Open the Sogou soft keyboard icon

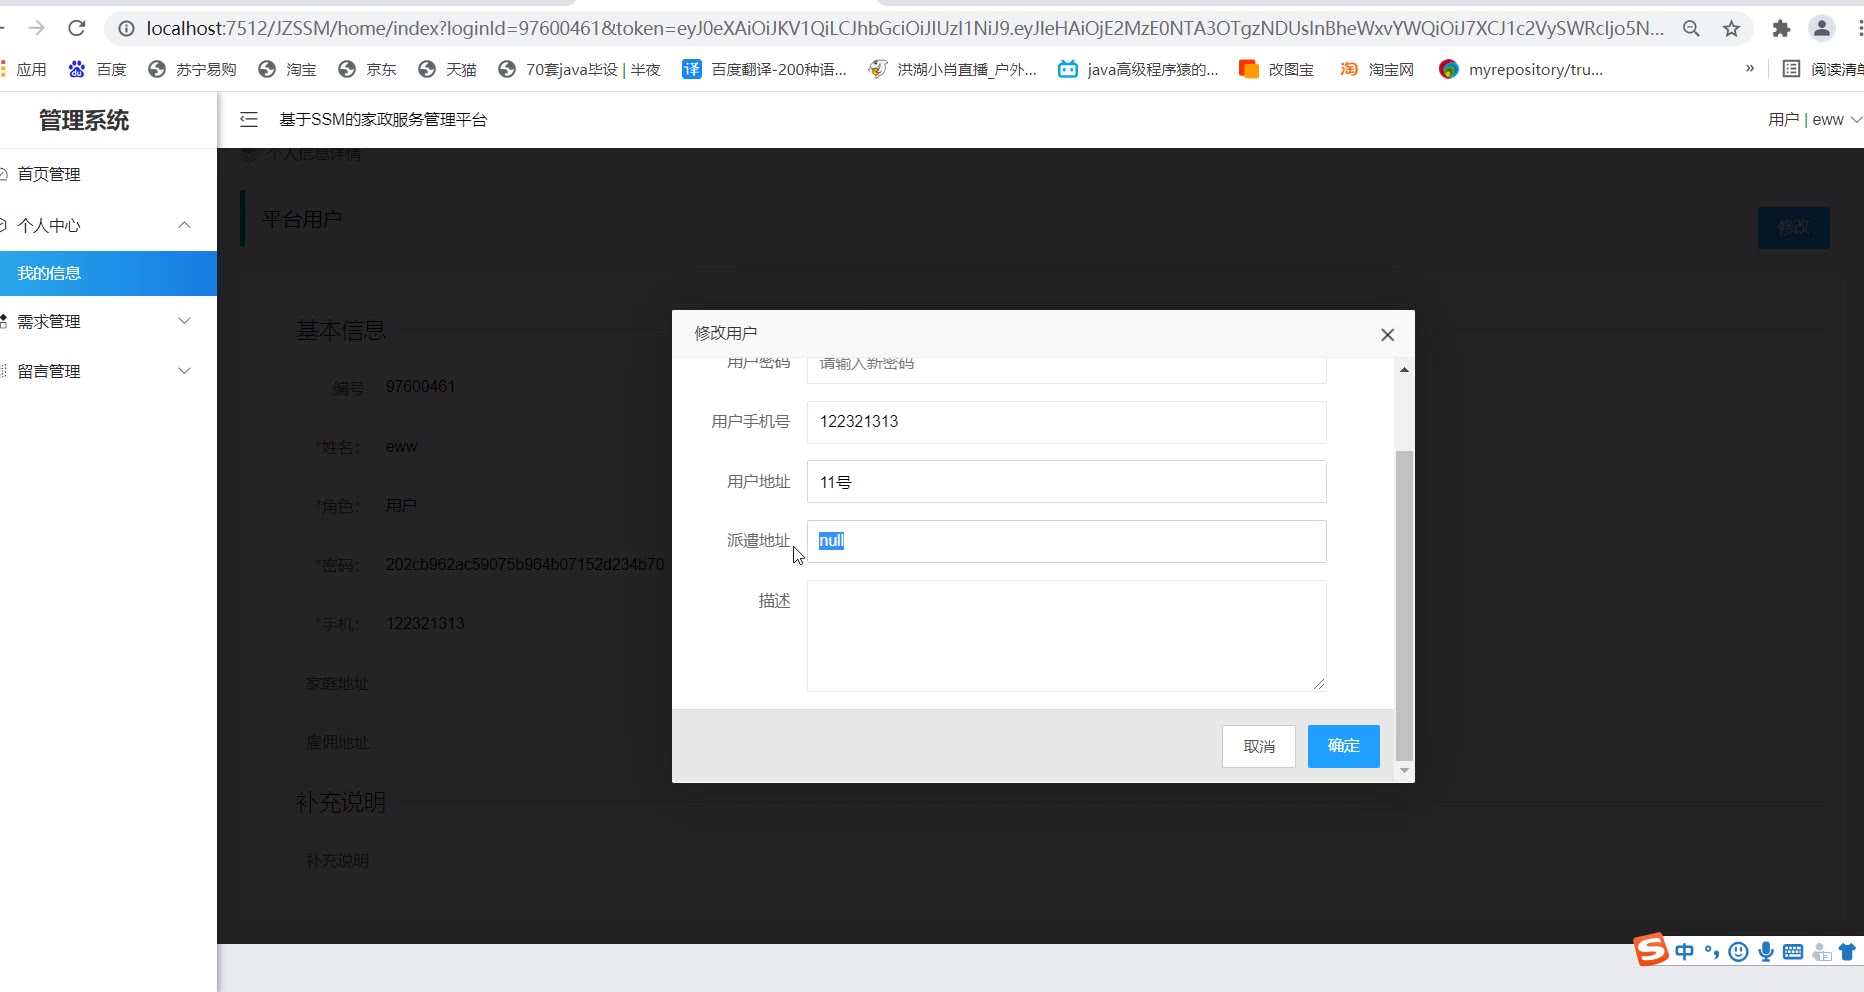(1793, 952)
